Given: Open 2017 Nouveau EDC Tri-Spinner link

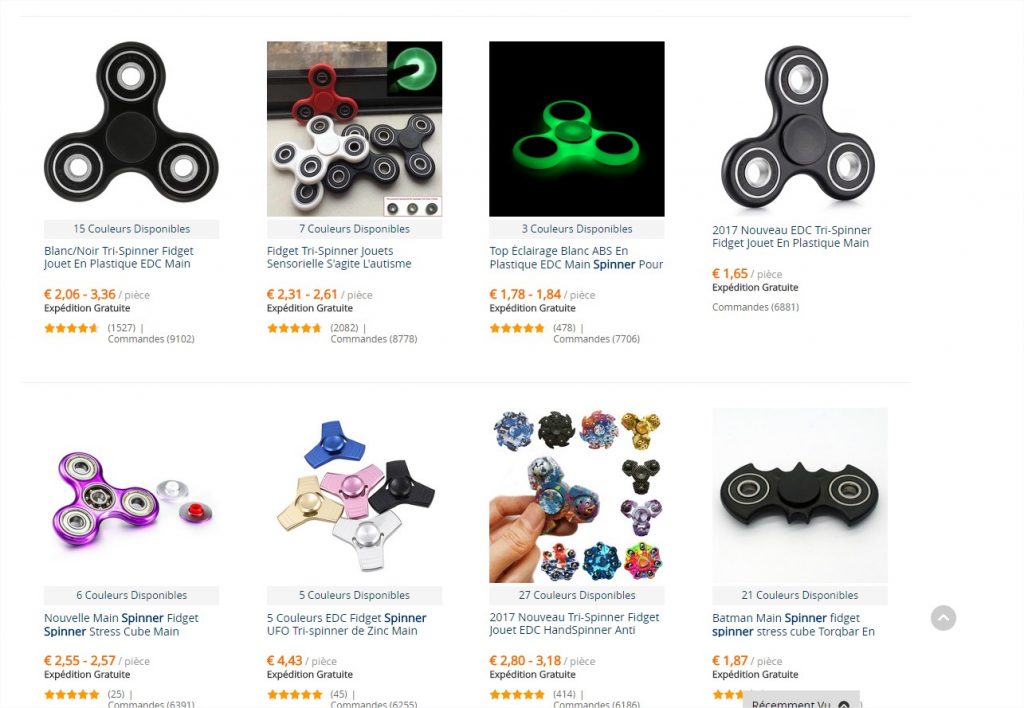Looking at the screenshot, I should (x=792, y=236).
